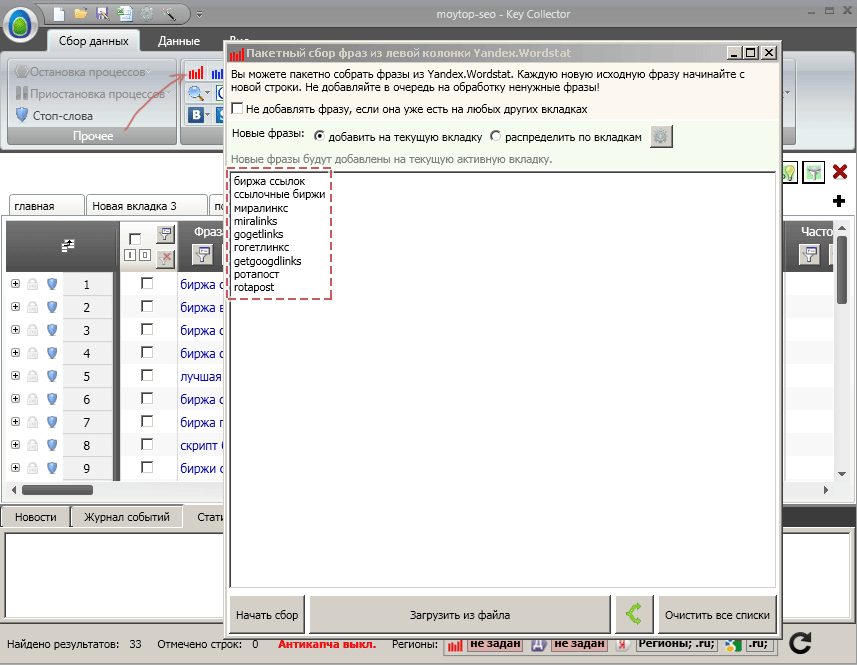The width and height of the screenshot is (857, 665).
Task: Check the checkbox for row 3
Action: click(x=147, y=329)
